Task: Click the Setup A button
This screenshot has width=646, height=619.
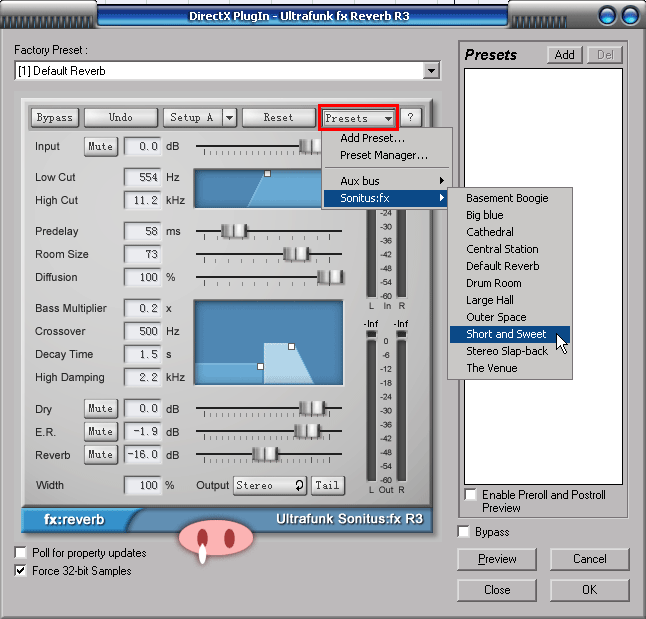Action: point(192,118)
